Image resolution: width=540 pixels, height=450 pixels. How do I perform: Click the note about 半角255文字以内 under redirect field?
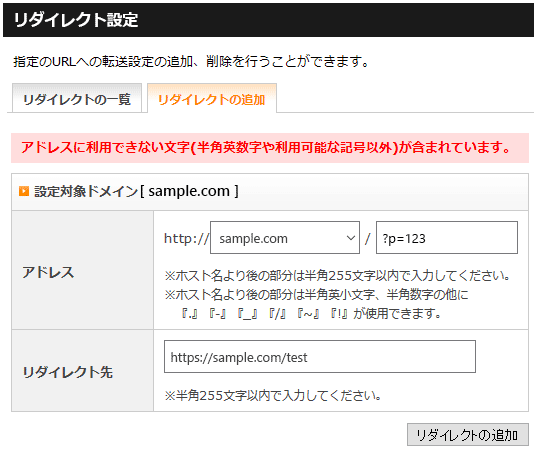point(273,396)
